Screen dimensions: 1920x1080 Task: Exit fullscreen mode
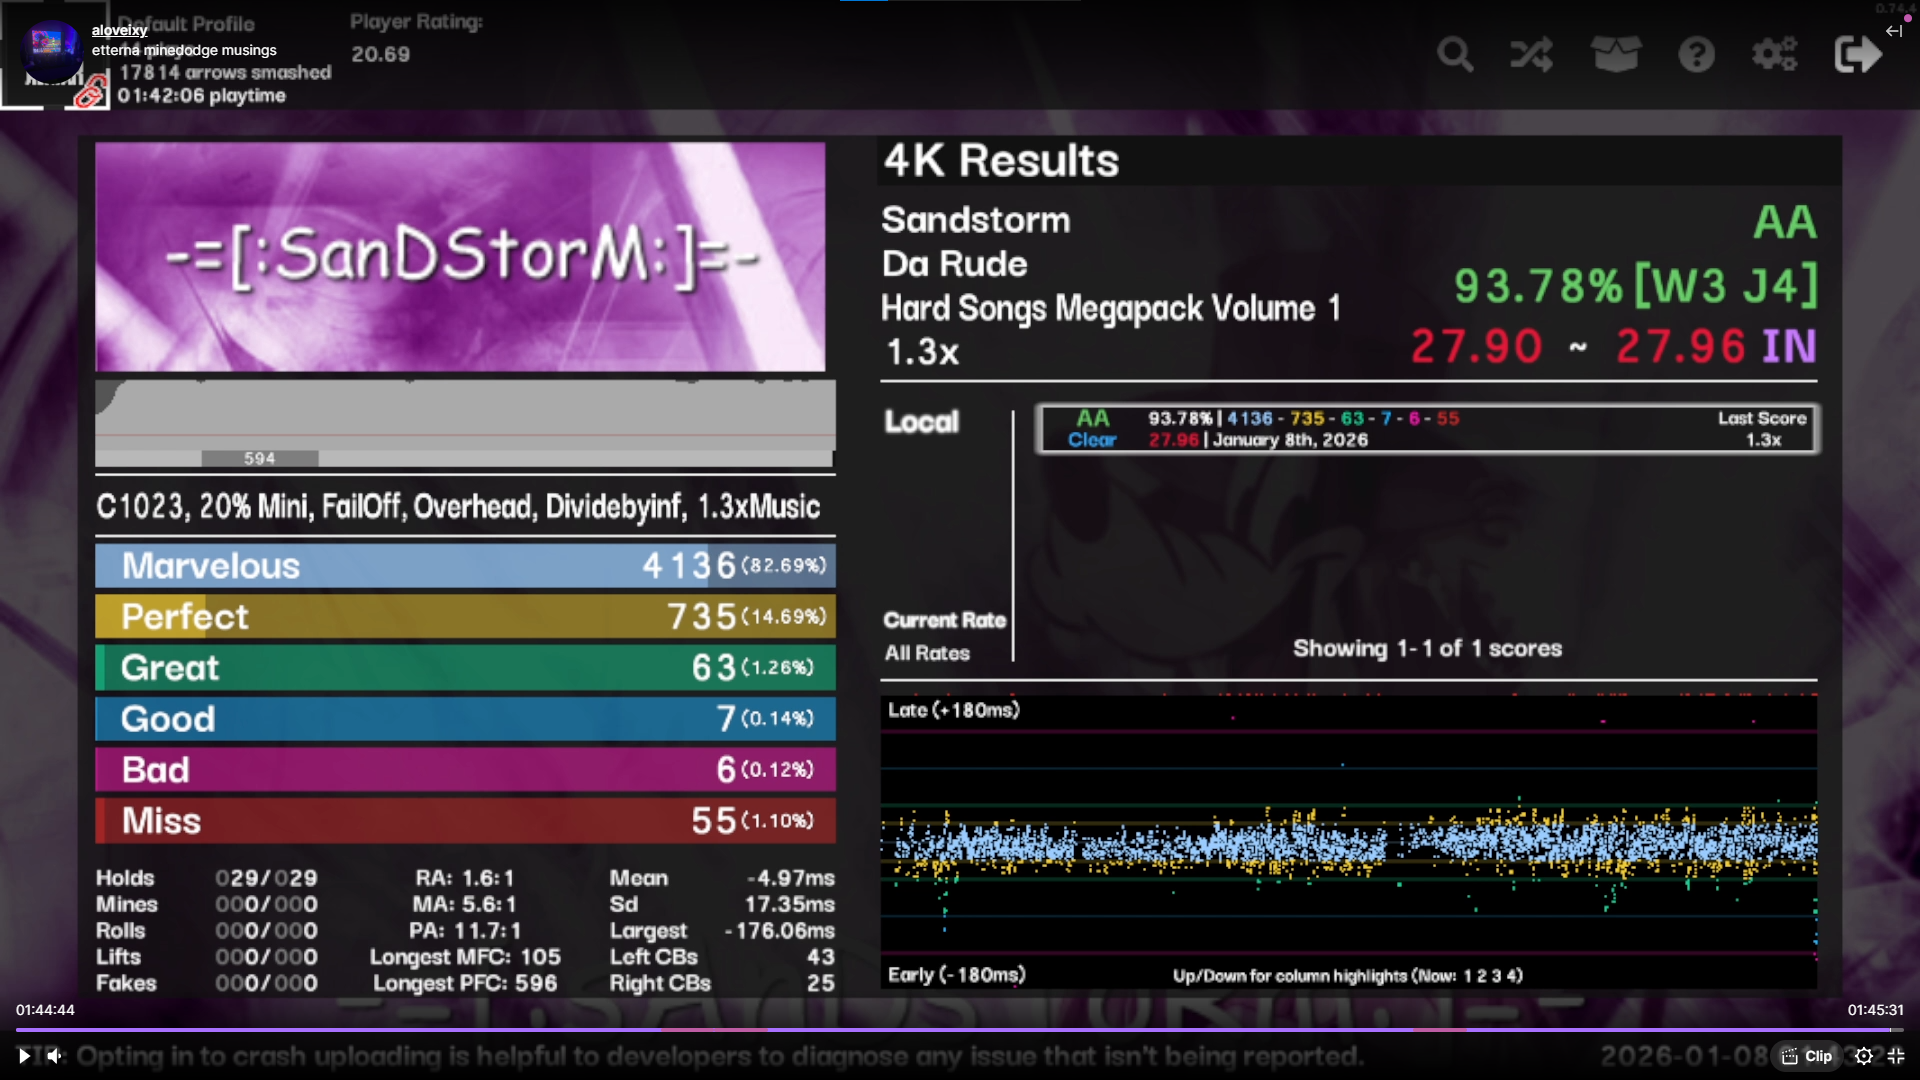pos(1896,1056)
